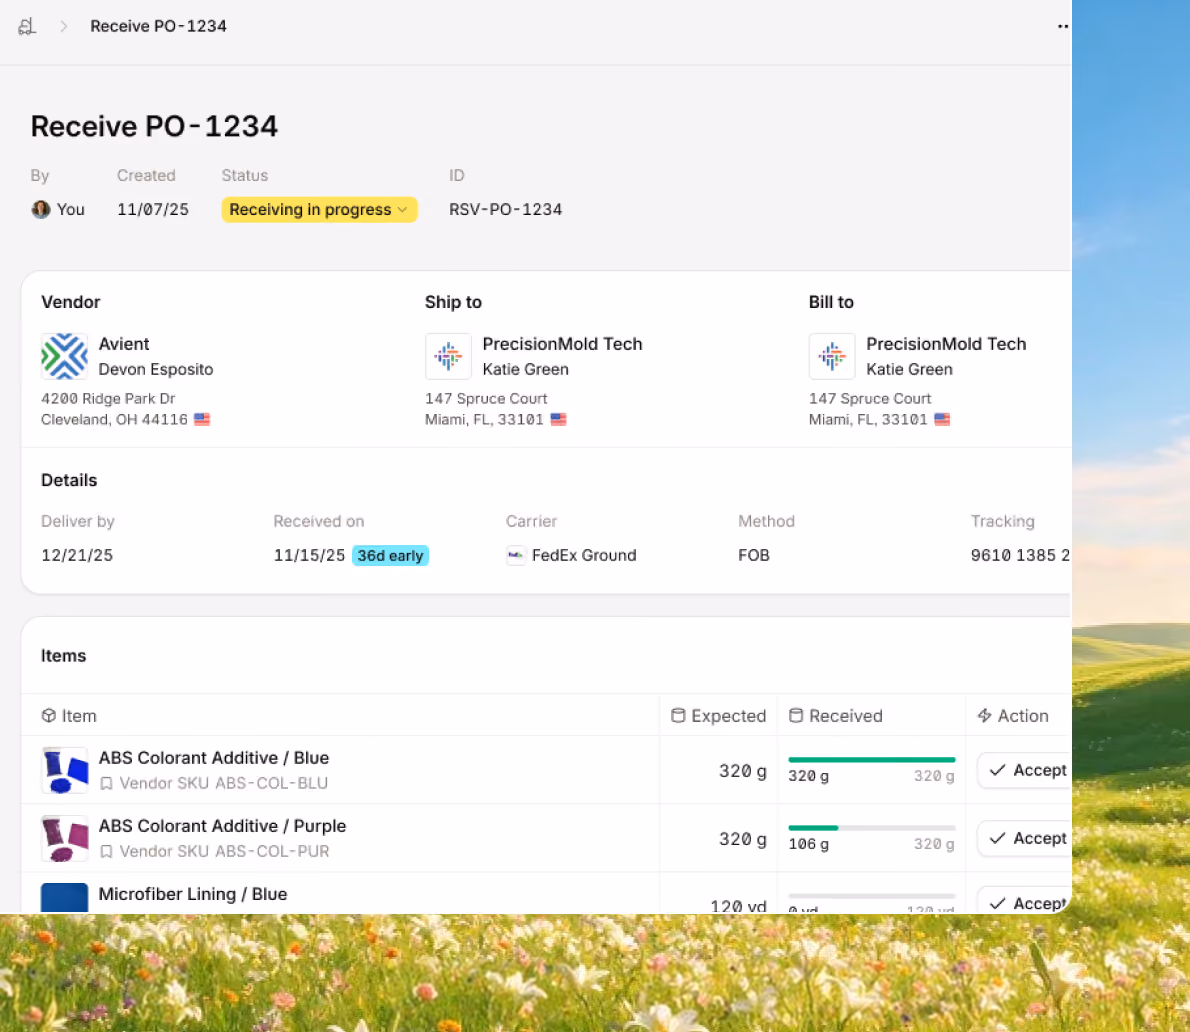Accept the ABS Colorant Additive Blue item

click(1025, 770)
